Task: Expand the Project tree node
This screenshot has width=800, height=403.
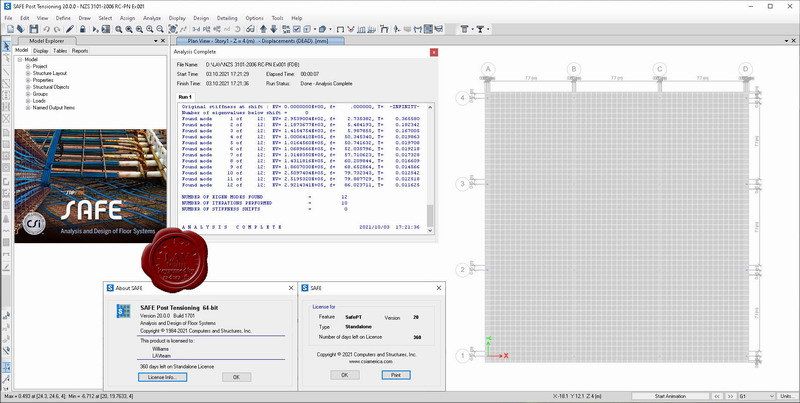Action: click(29, 66)
